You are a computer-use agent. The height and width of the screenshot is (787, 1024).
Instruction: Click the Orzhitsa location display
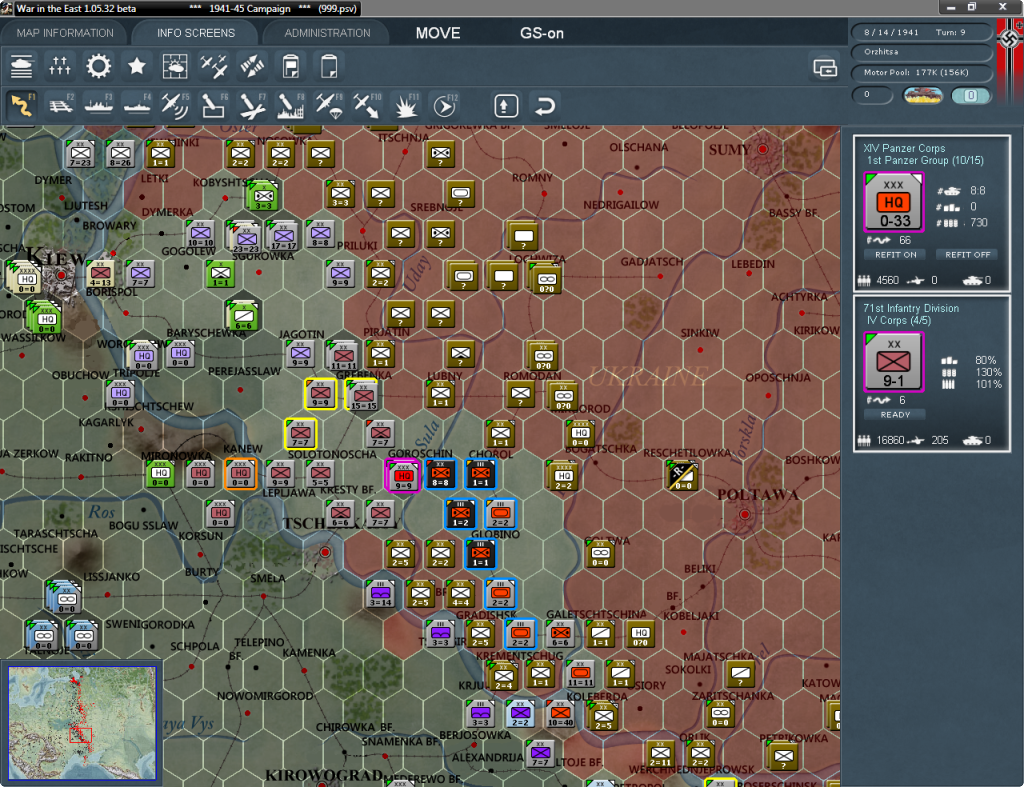(921, 52)
